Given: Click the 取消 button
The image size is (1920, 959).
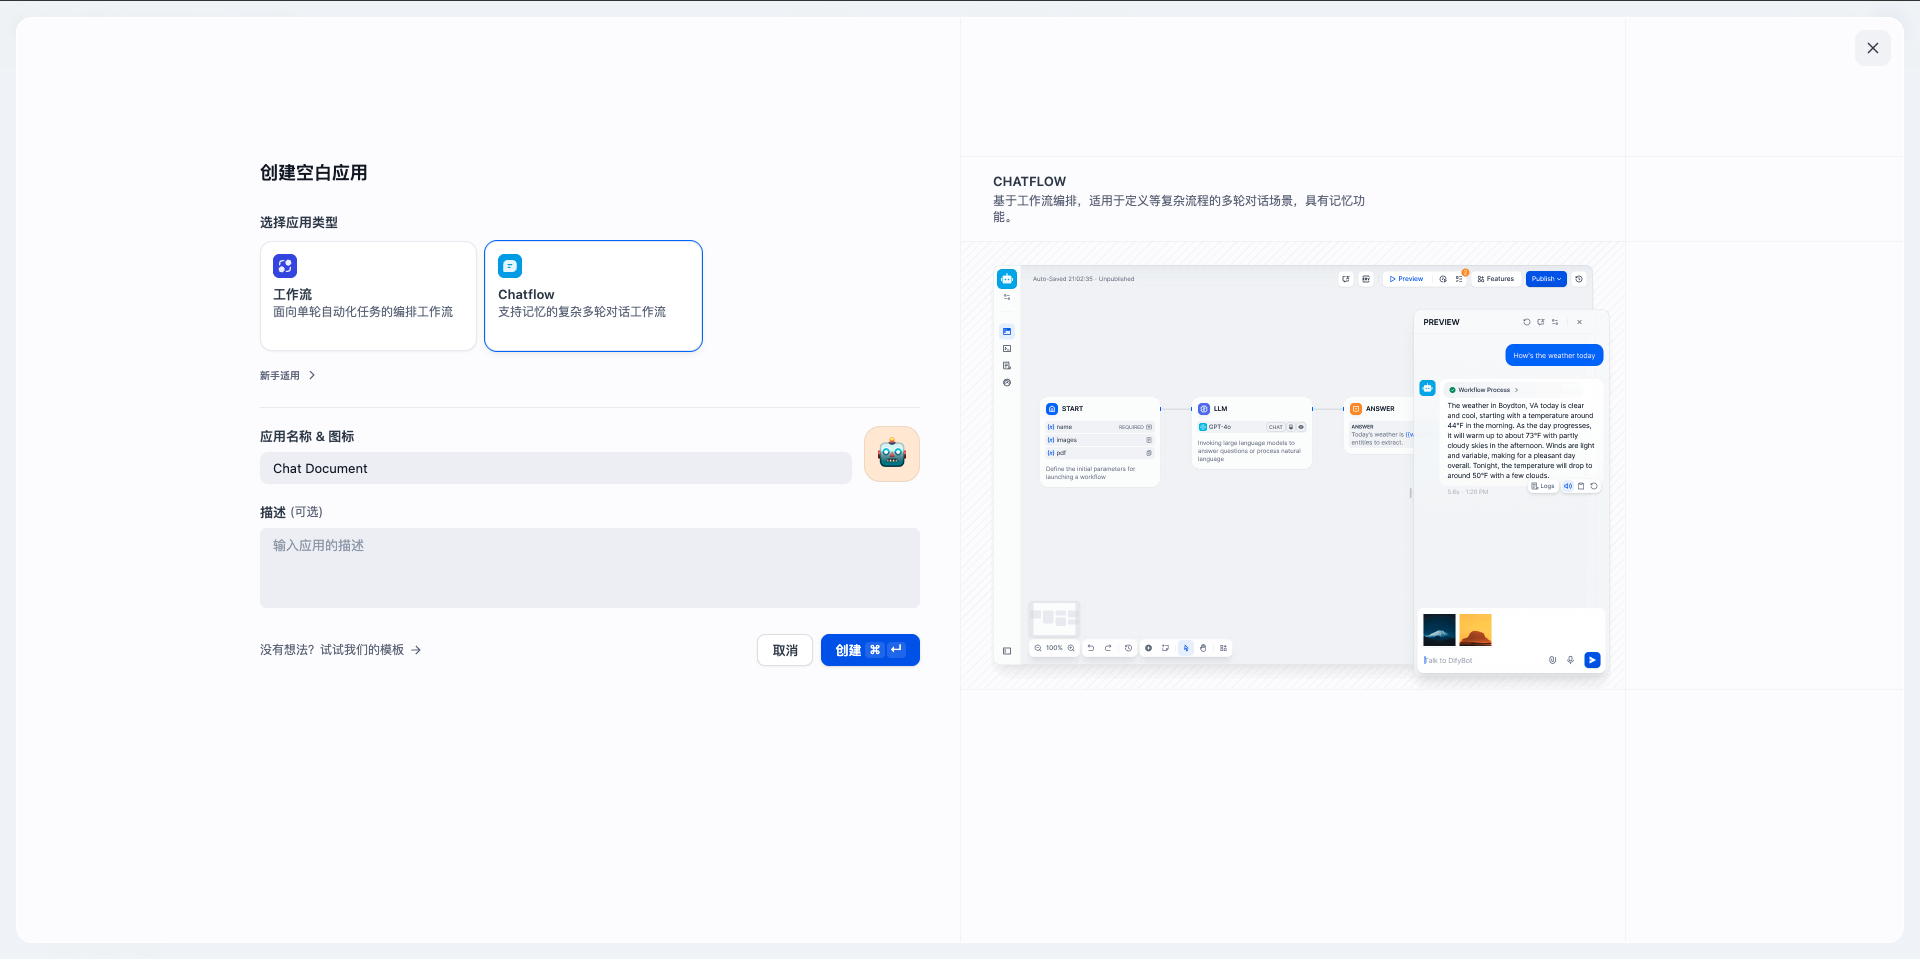Looking at the screenshot, I should pyautogui.click(x=785, y=650).
